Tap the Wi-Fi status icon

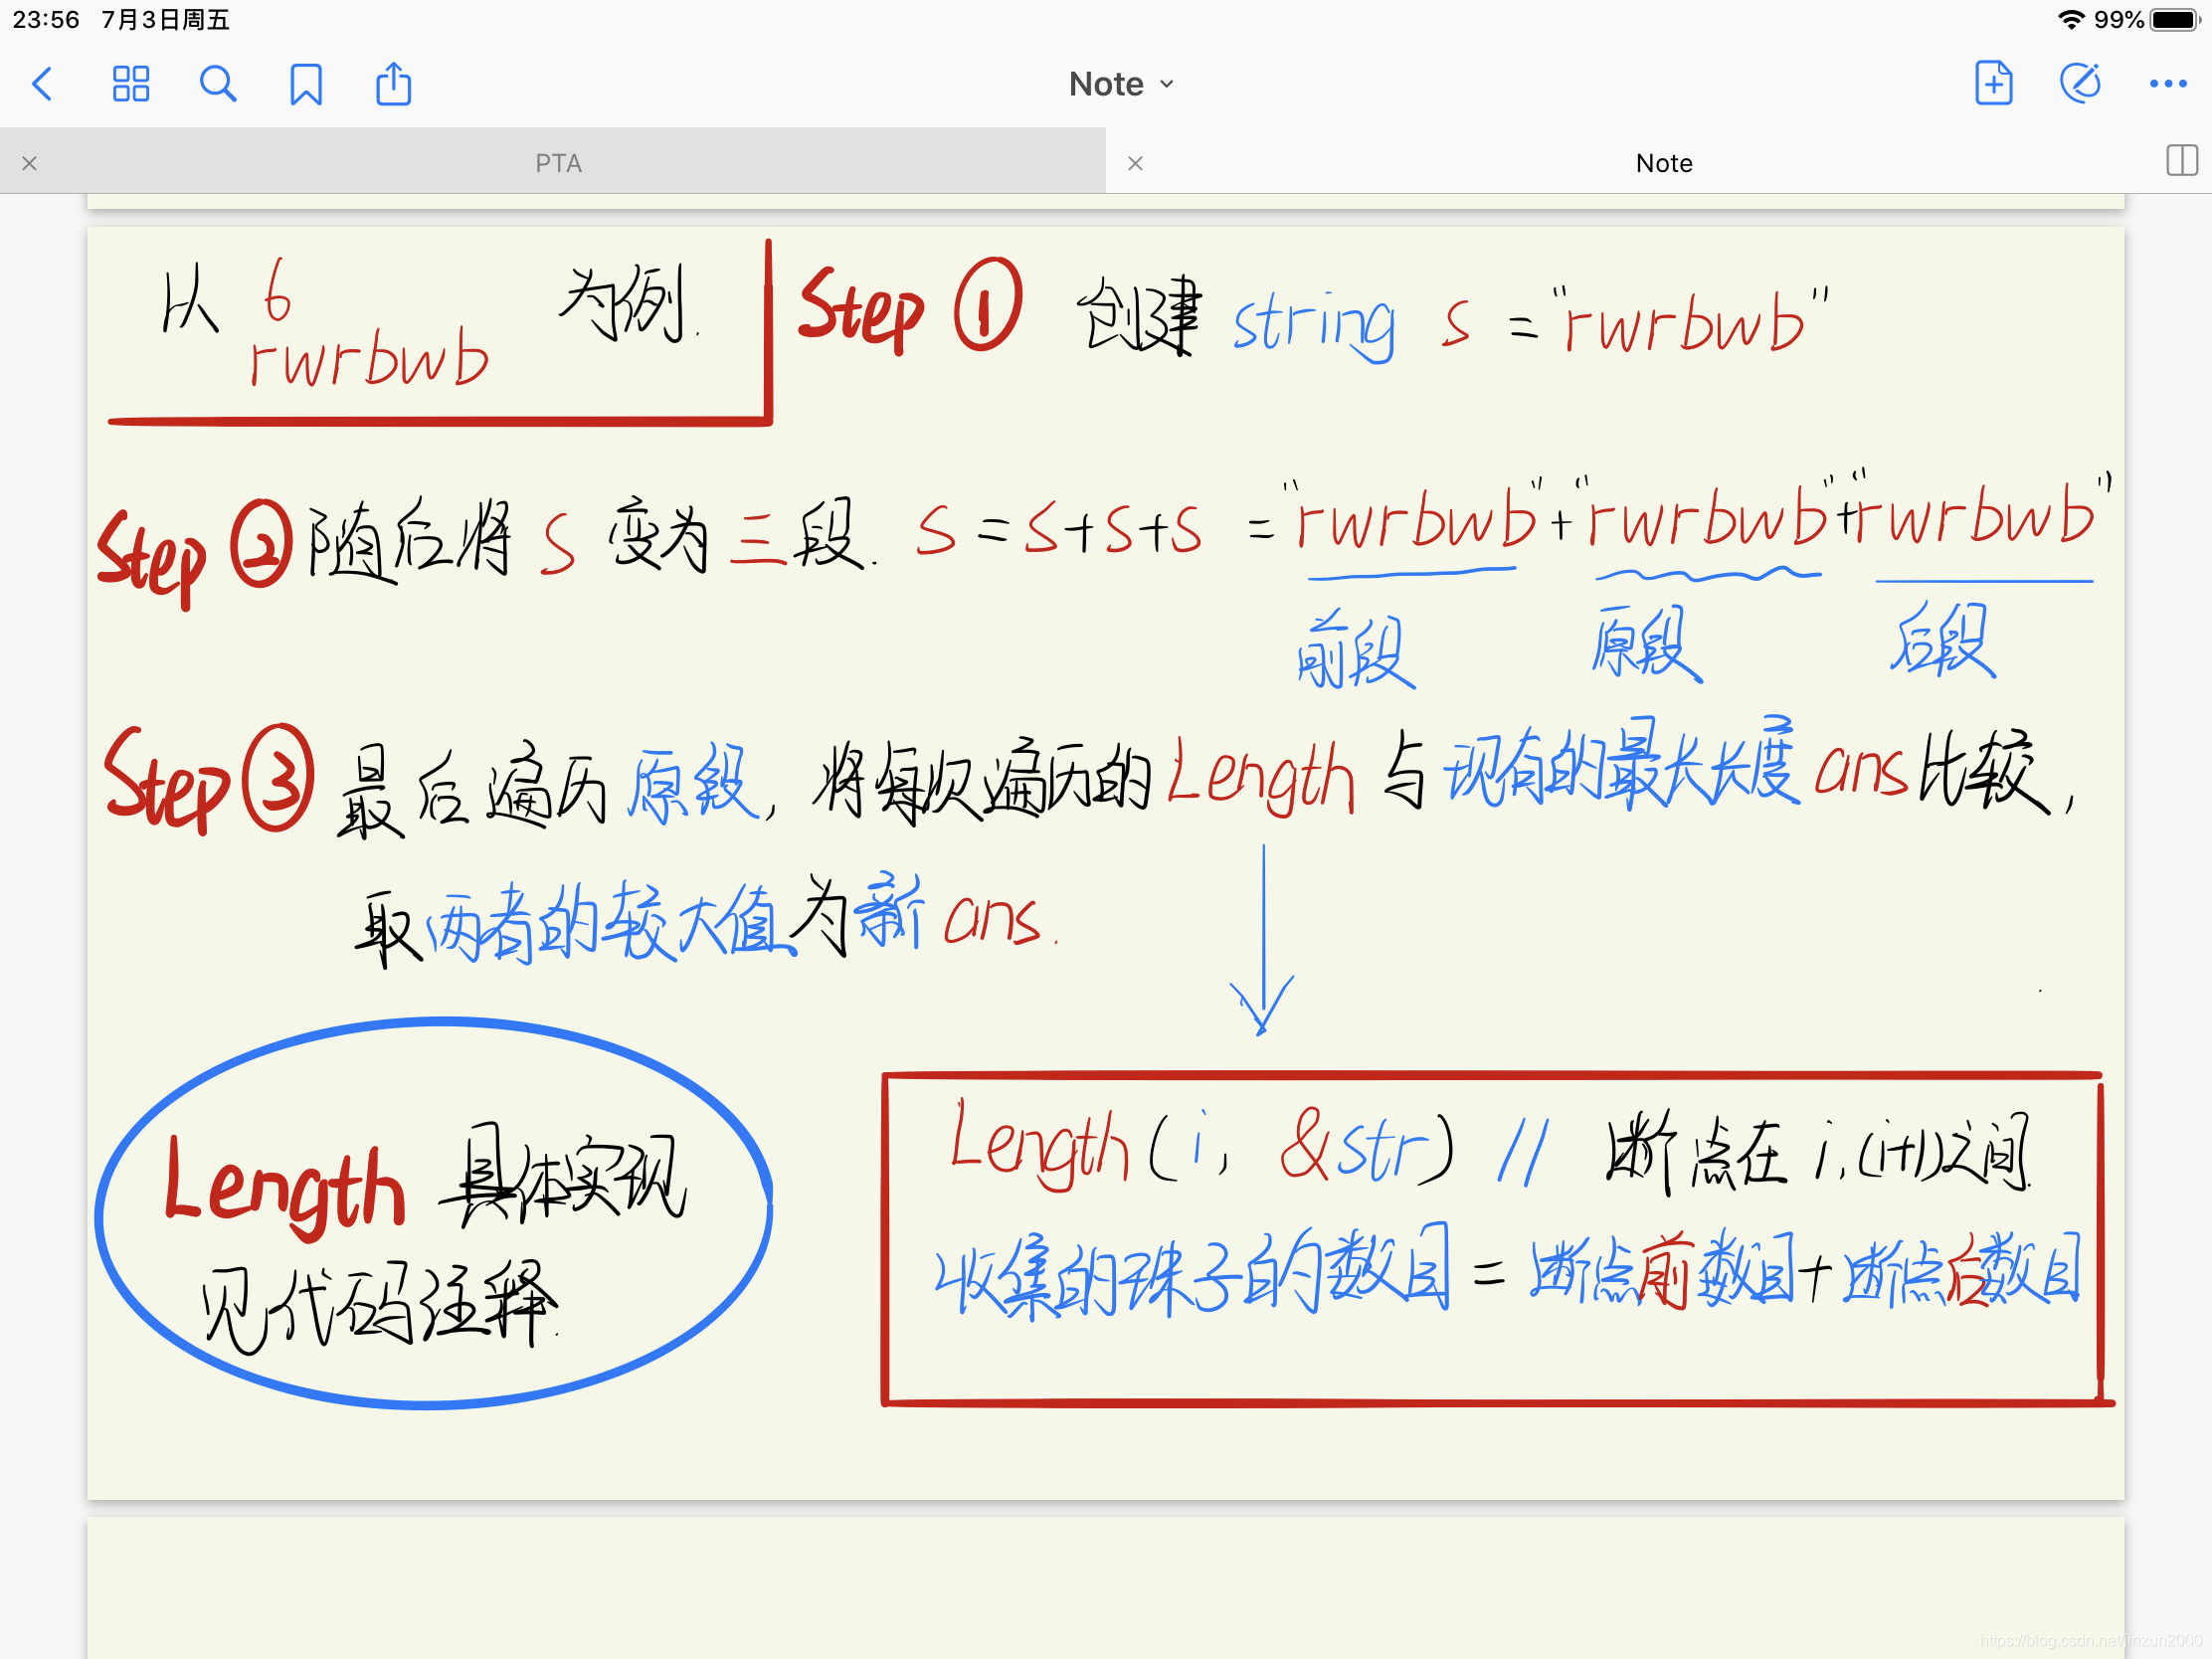[2070, 19]
